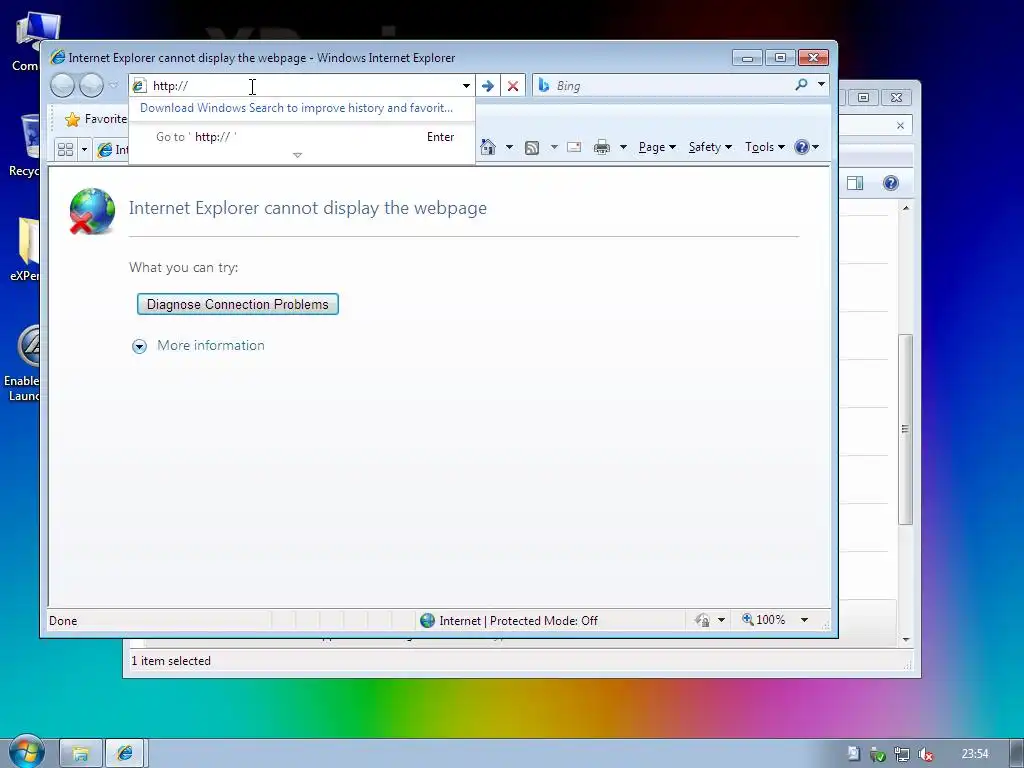Open the address bar history dropdown
Viewport: 1024px width, 768px height.
pos(466,86)
